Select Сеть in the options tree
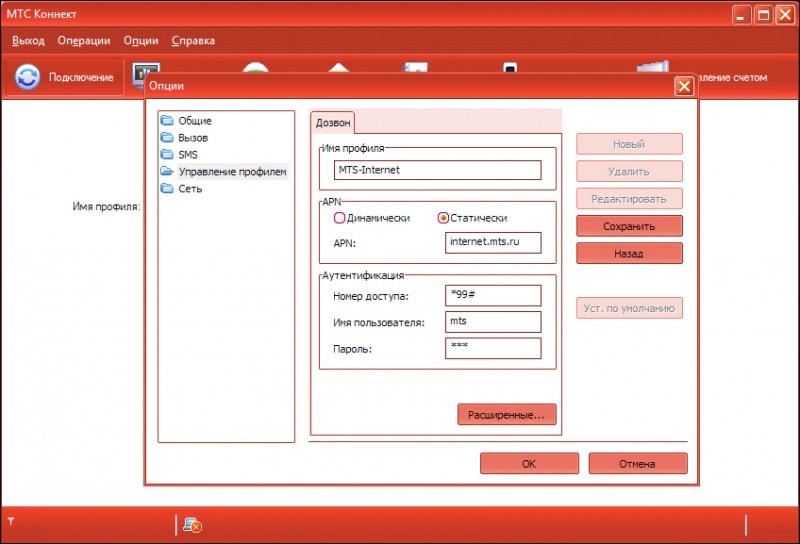Screen dimensions: 800x544 (190, 188)
